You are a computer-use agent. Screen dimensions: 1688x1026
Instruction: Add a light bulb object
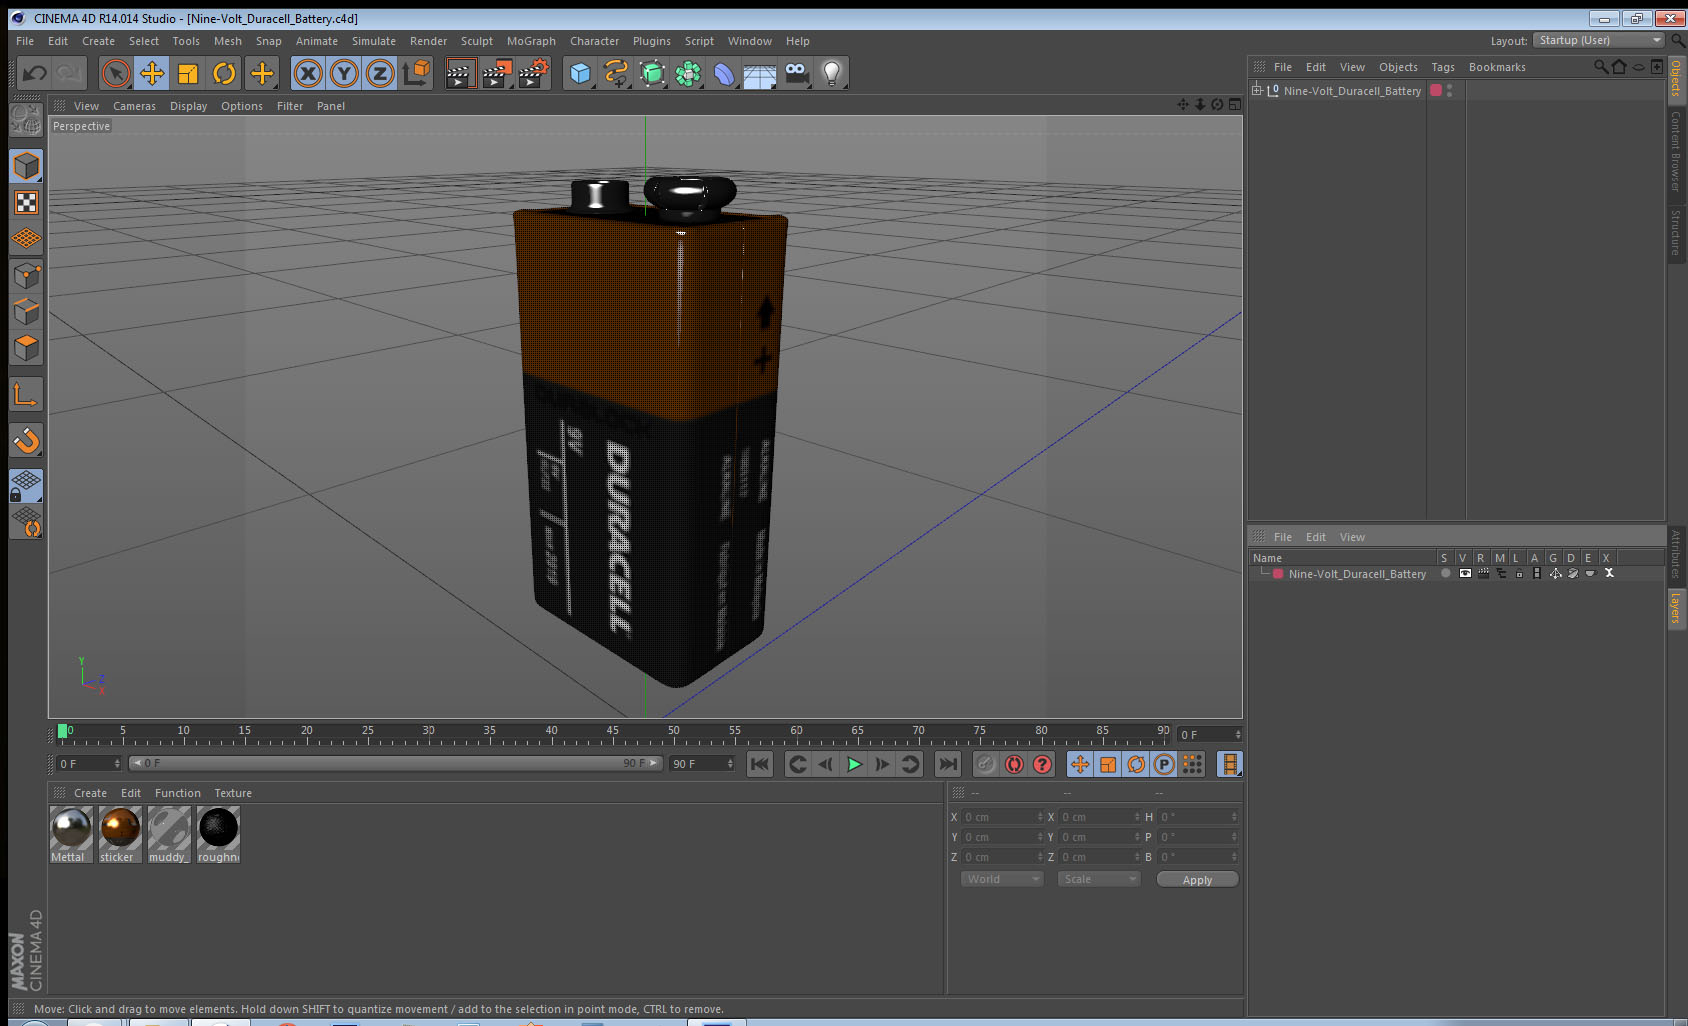click(x=832, y=73)
